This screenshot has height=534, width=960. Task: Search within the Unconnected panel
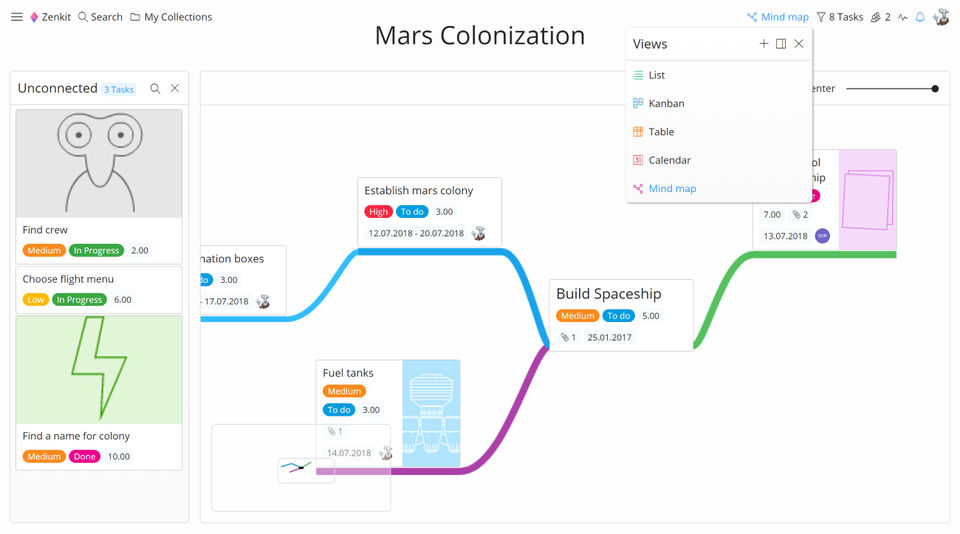155,89
